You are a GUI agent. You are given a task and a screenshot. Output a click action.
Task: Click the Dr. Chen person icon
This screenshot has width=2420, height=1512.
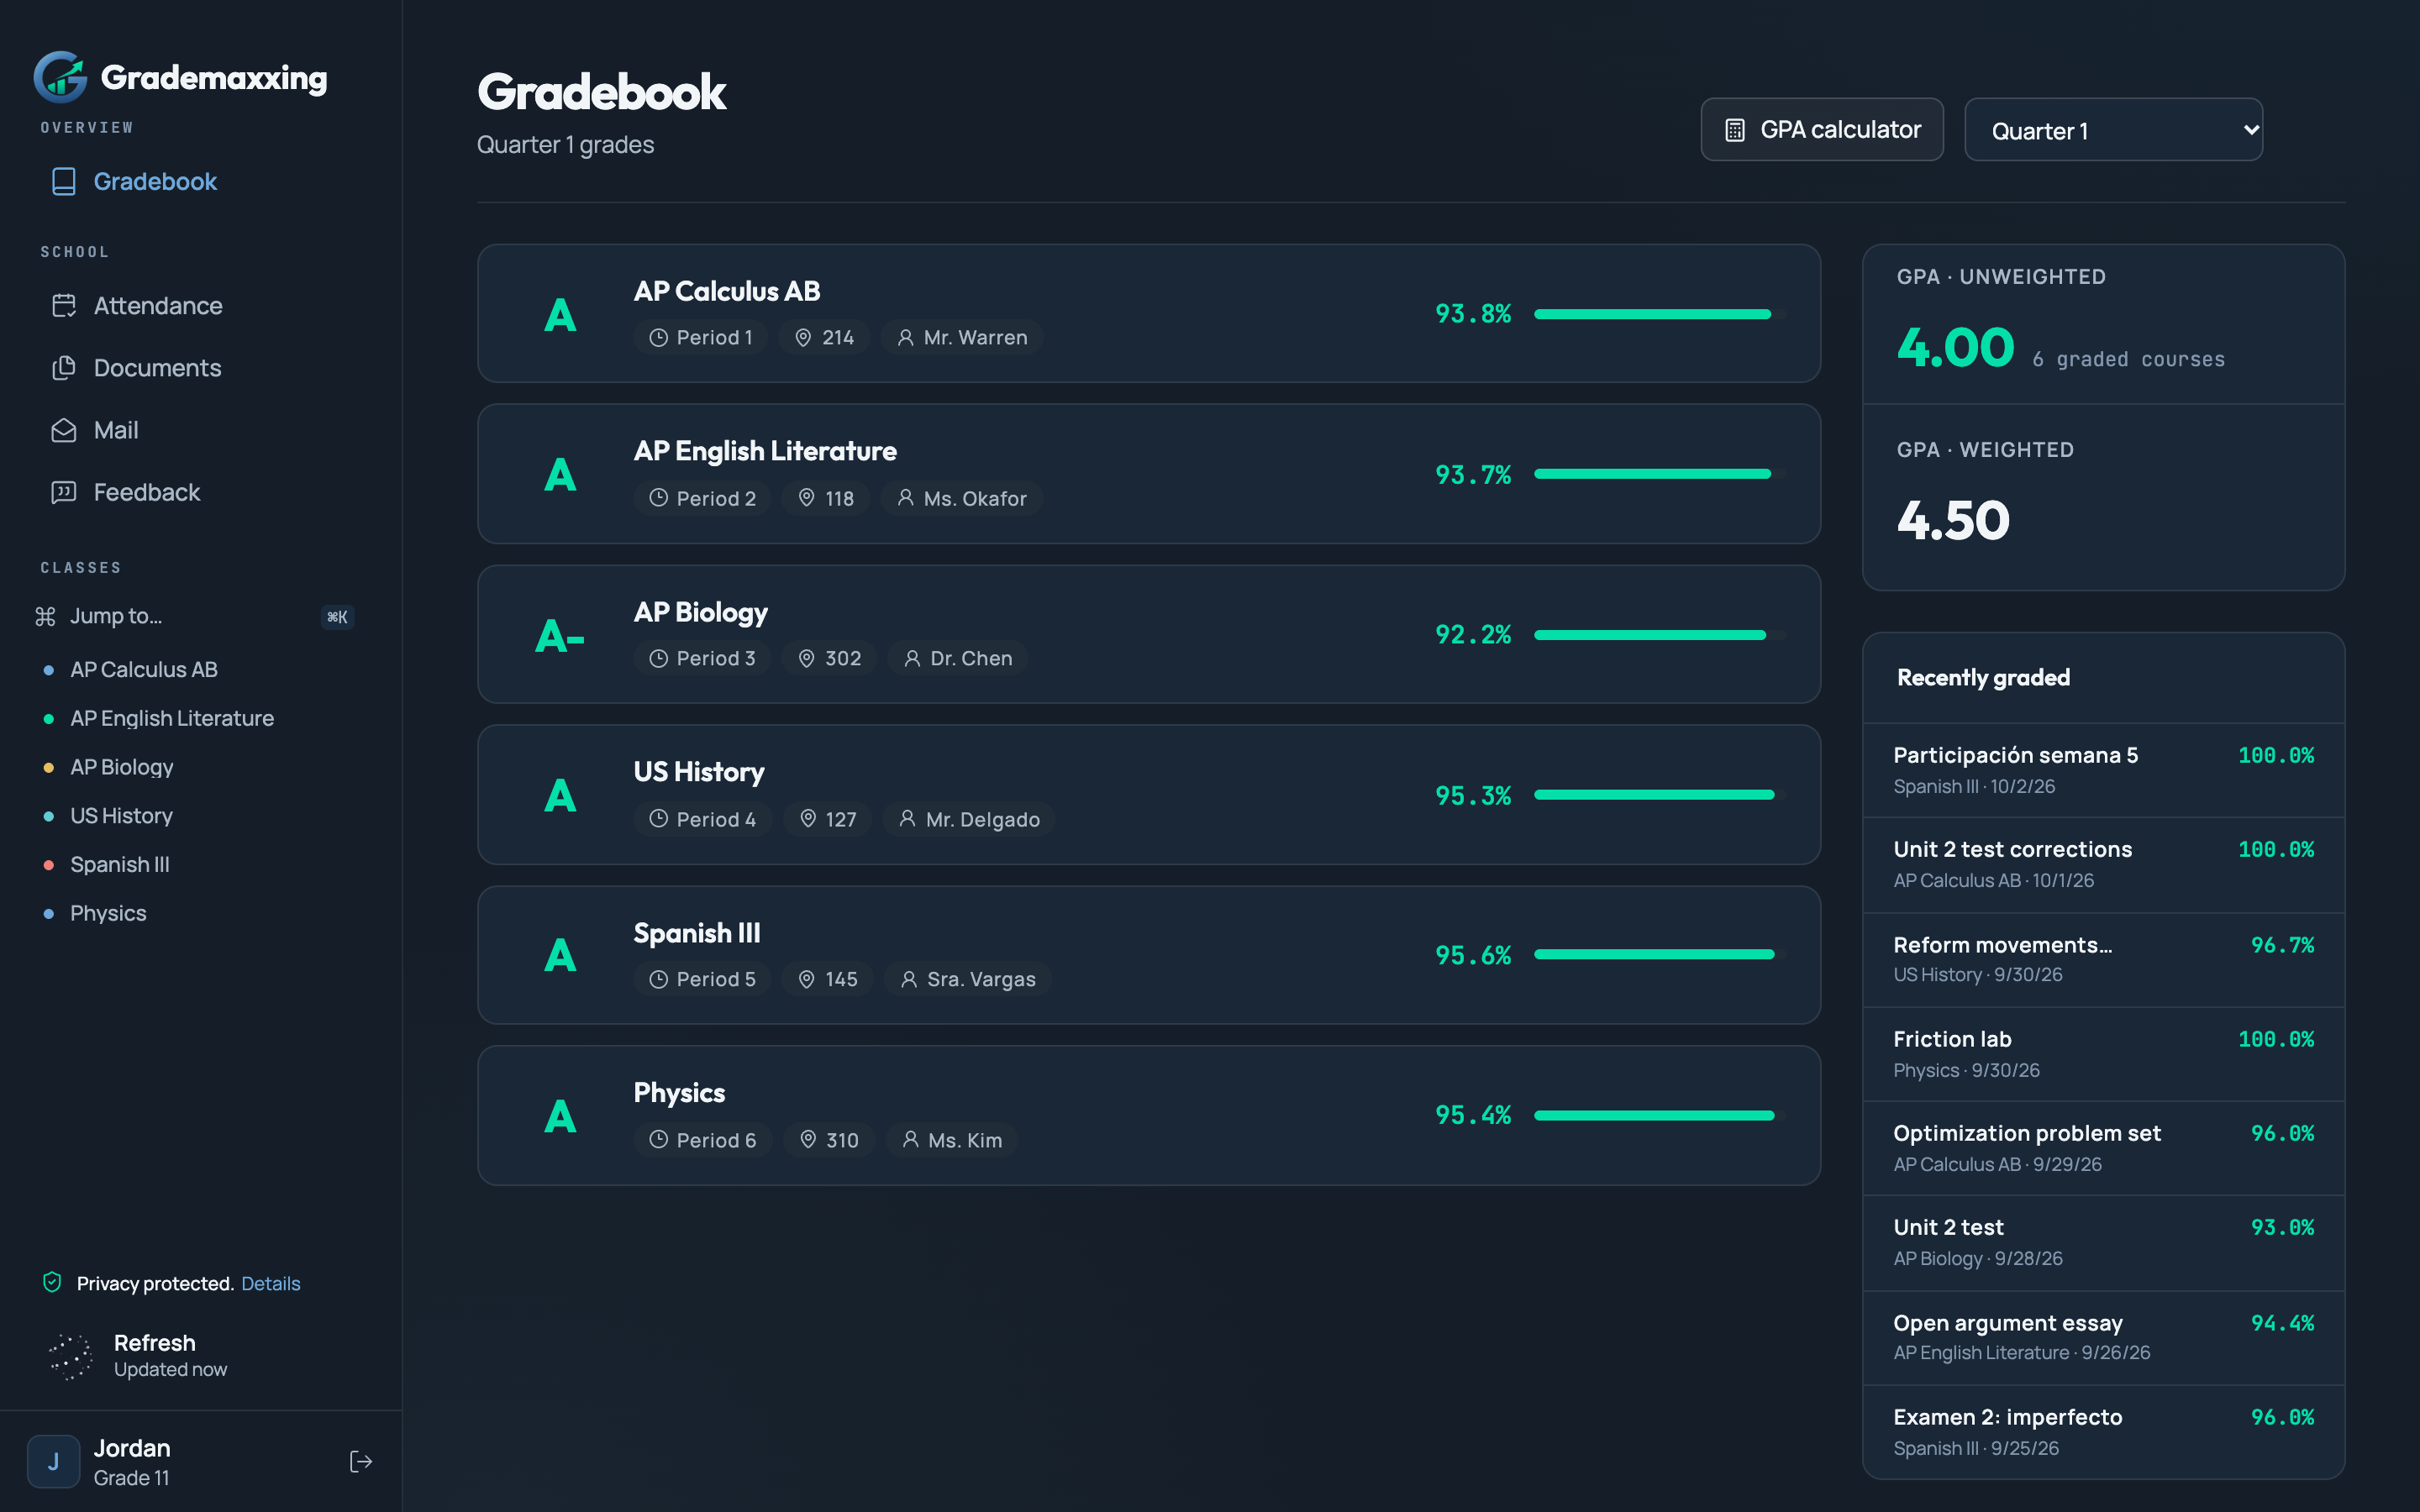[912, 658]
